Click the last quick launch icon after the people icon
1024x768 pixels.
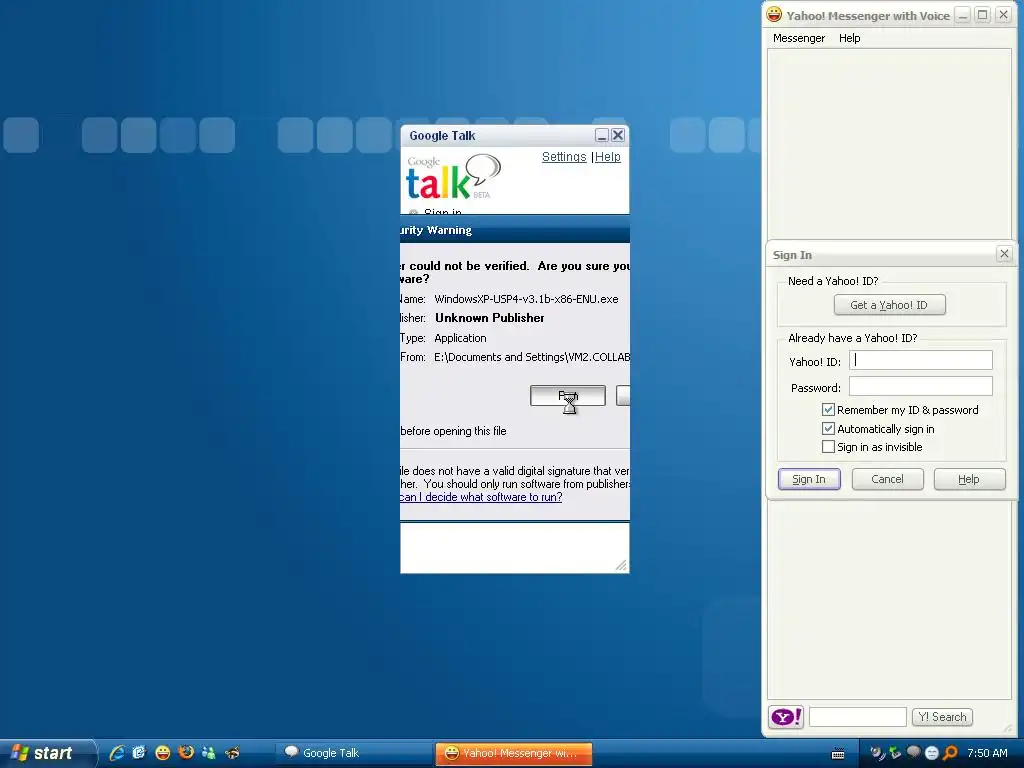tap(232, 752)
